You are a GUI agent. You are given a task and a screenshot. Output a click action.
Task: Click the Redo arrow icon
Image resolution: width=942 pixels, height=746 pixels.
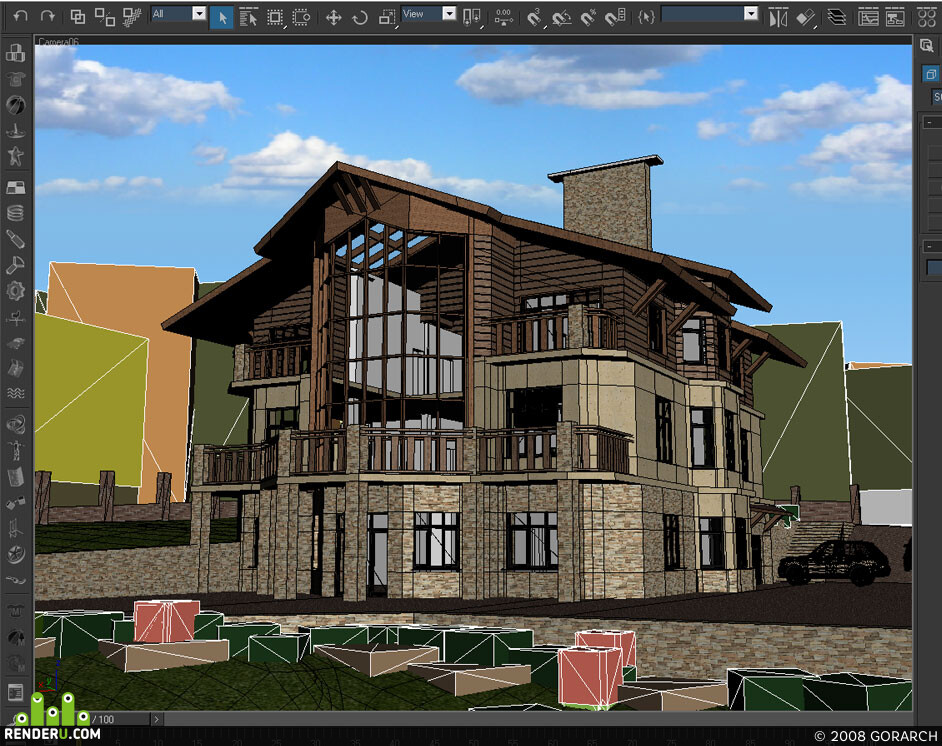pos(47,16)
